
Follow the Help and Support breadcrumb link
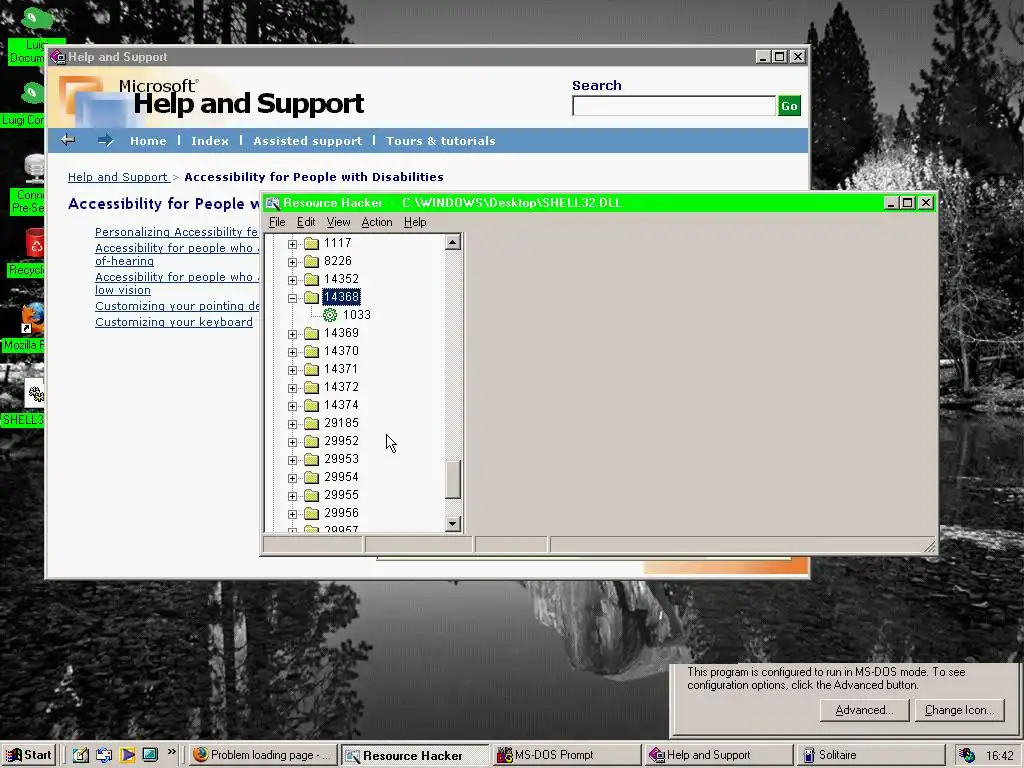click(x=118, y=177)
